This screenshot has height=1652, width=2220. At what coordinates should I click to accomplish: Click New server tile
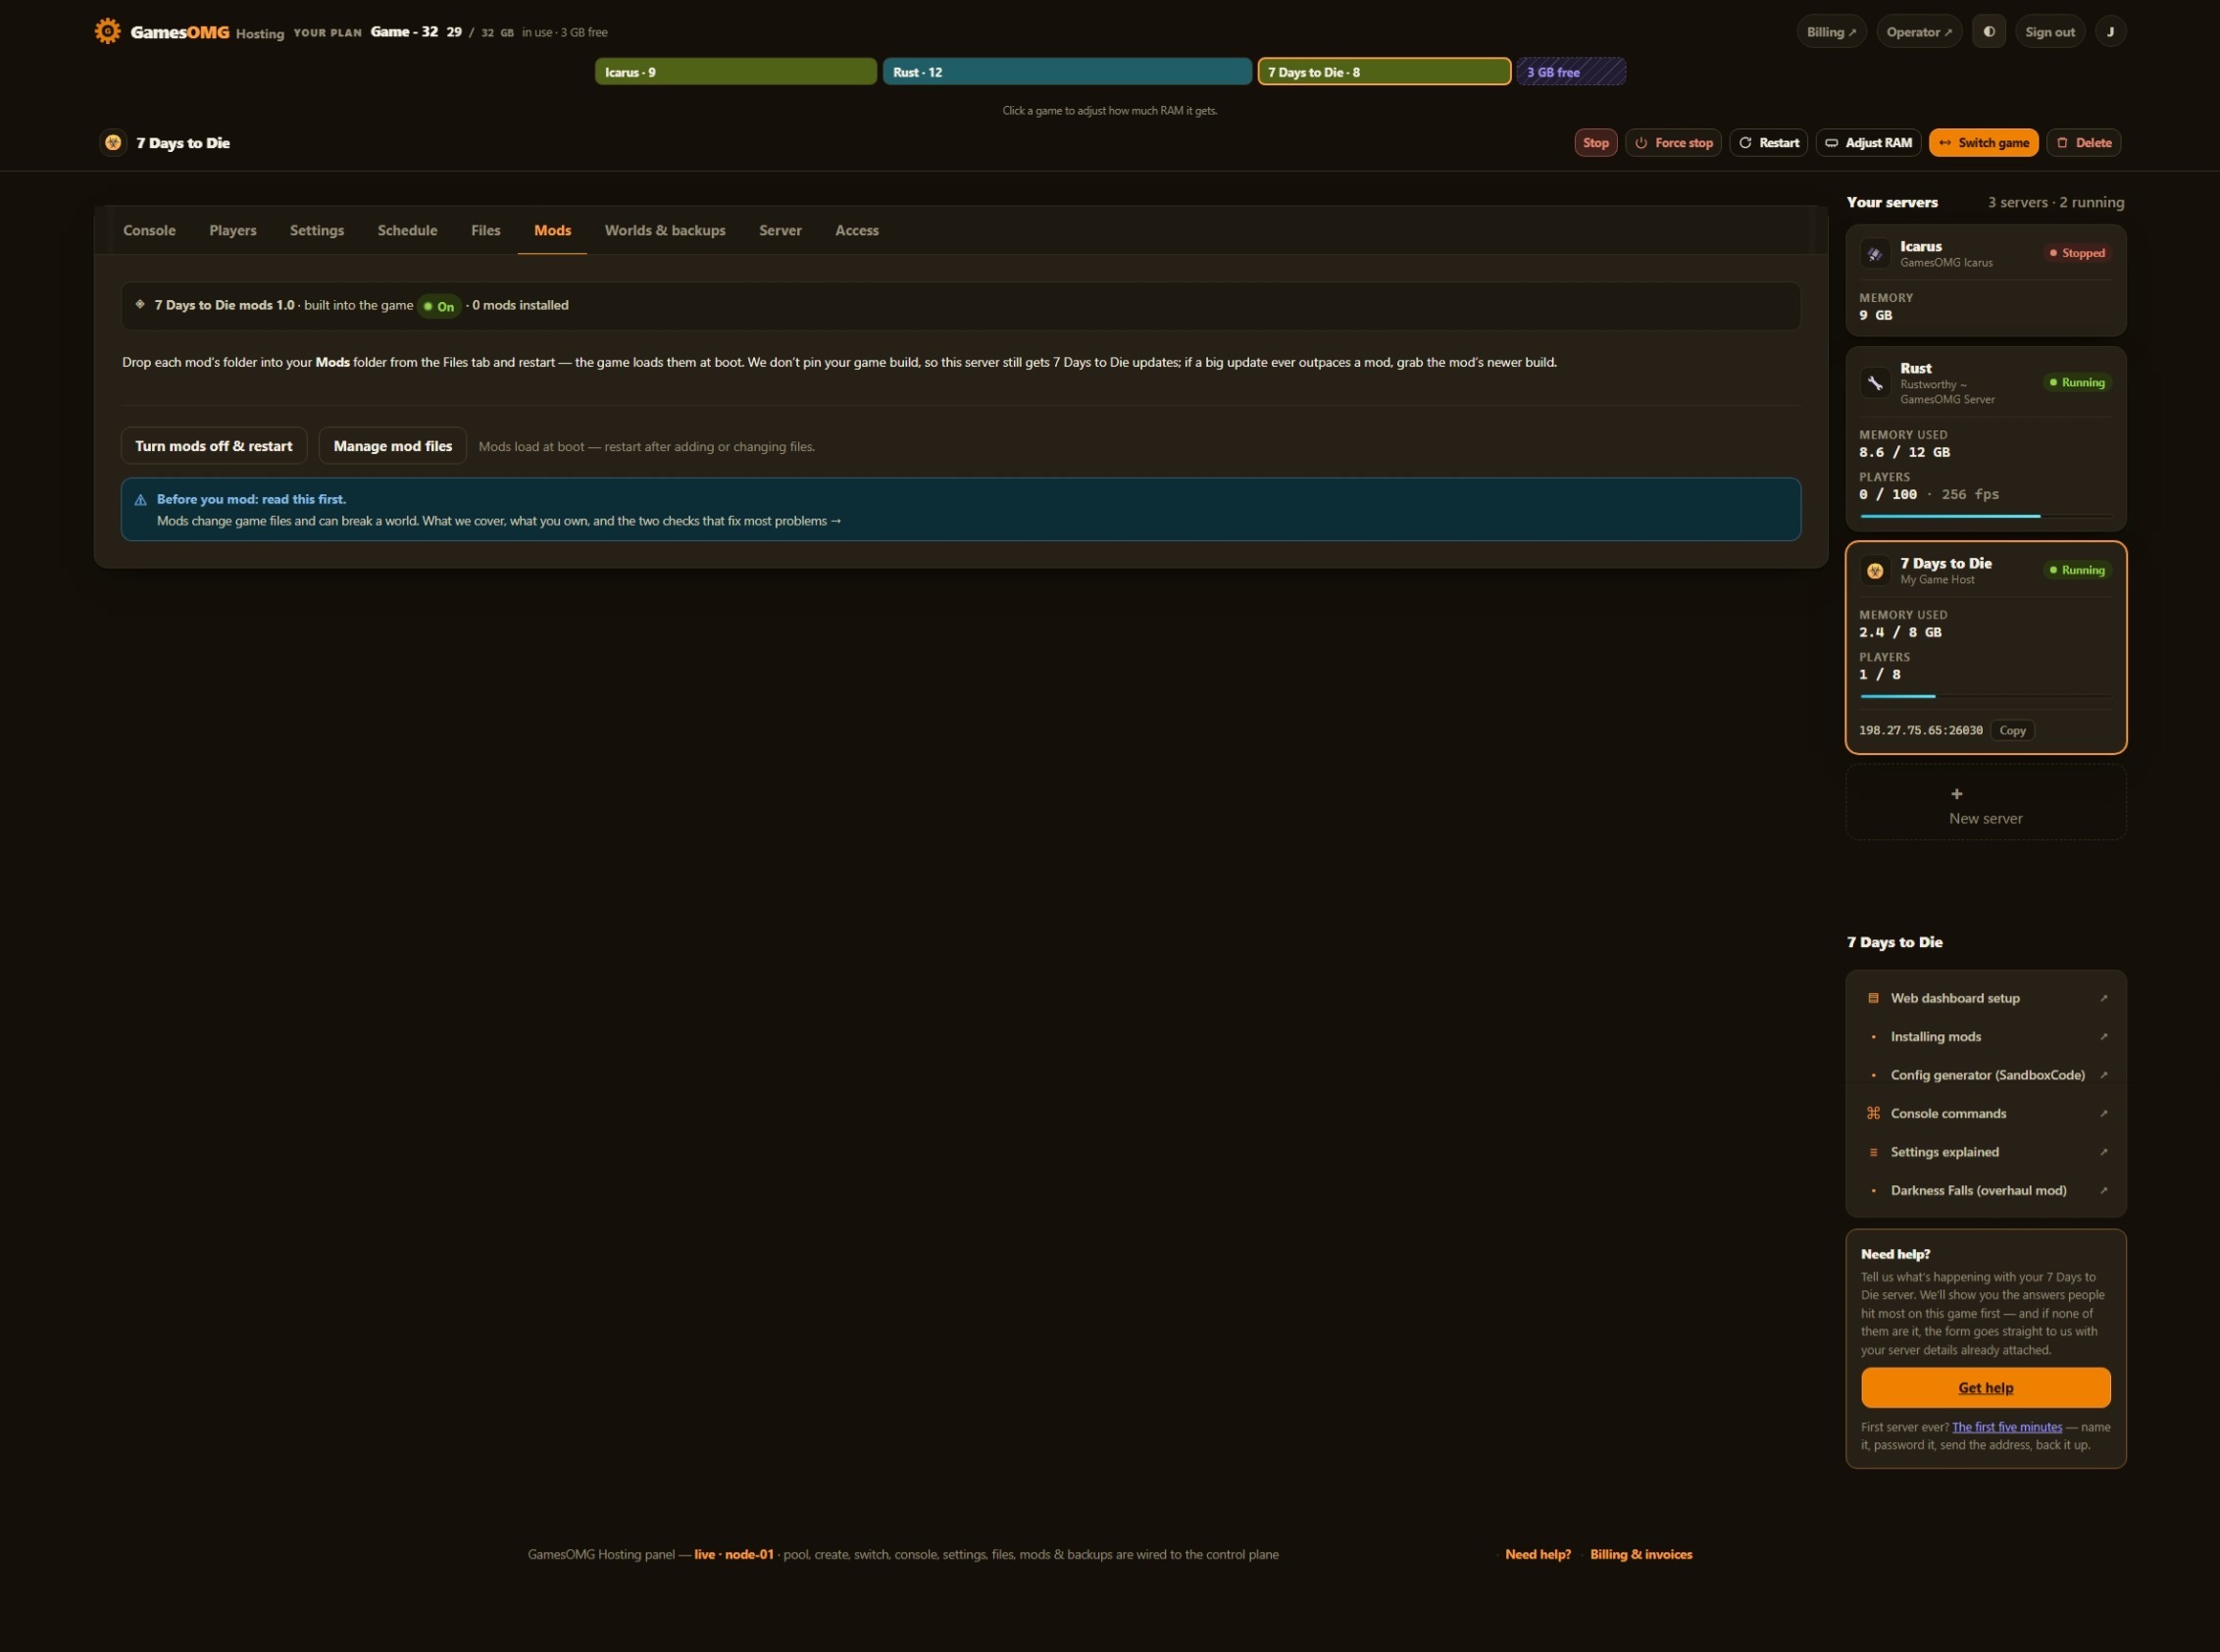point(1985,803)
